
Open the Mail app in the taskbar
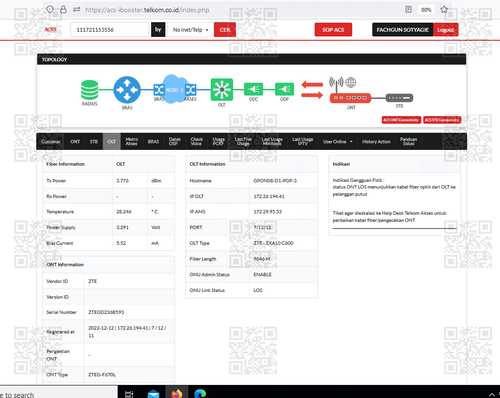tap(153, 394)
